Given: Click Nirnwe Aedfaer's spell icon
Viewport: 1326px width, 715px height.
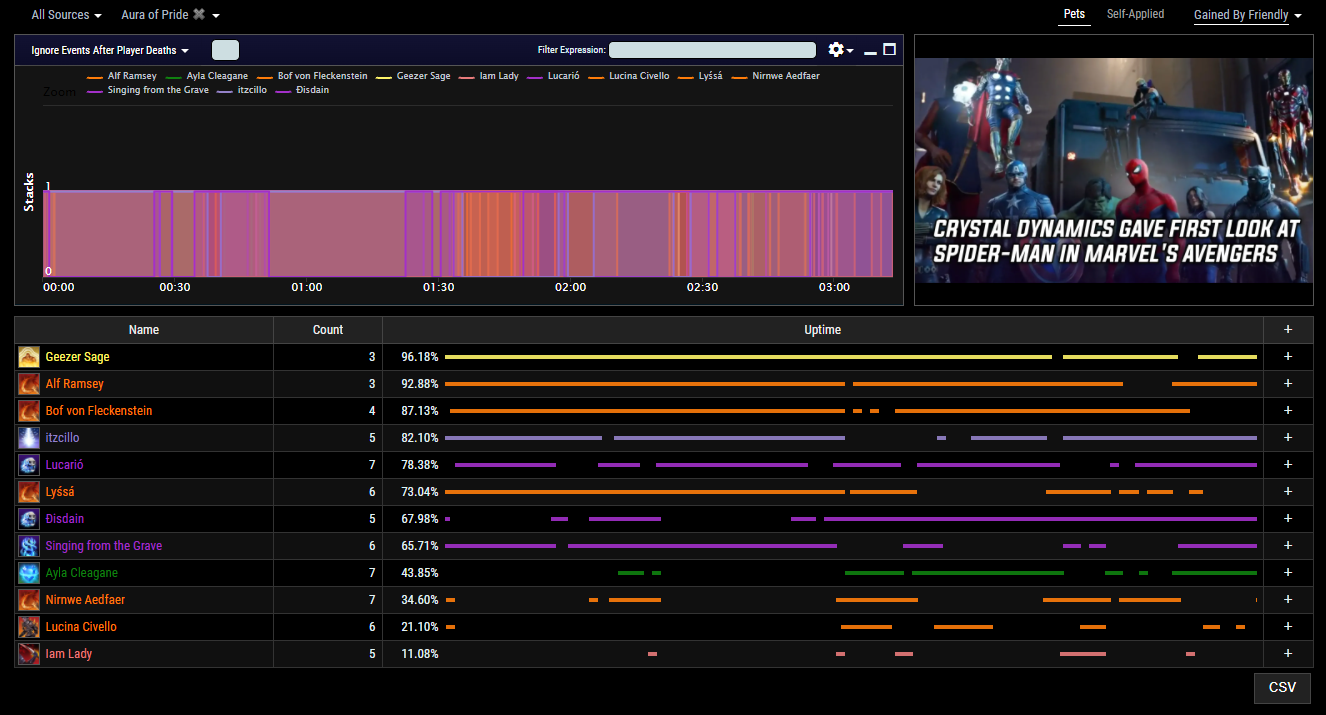Looking at the screenshot, I should (29, 600).
